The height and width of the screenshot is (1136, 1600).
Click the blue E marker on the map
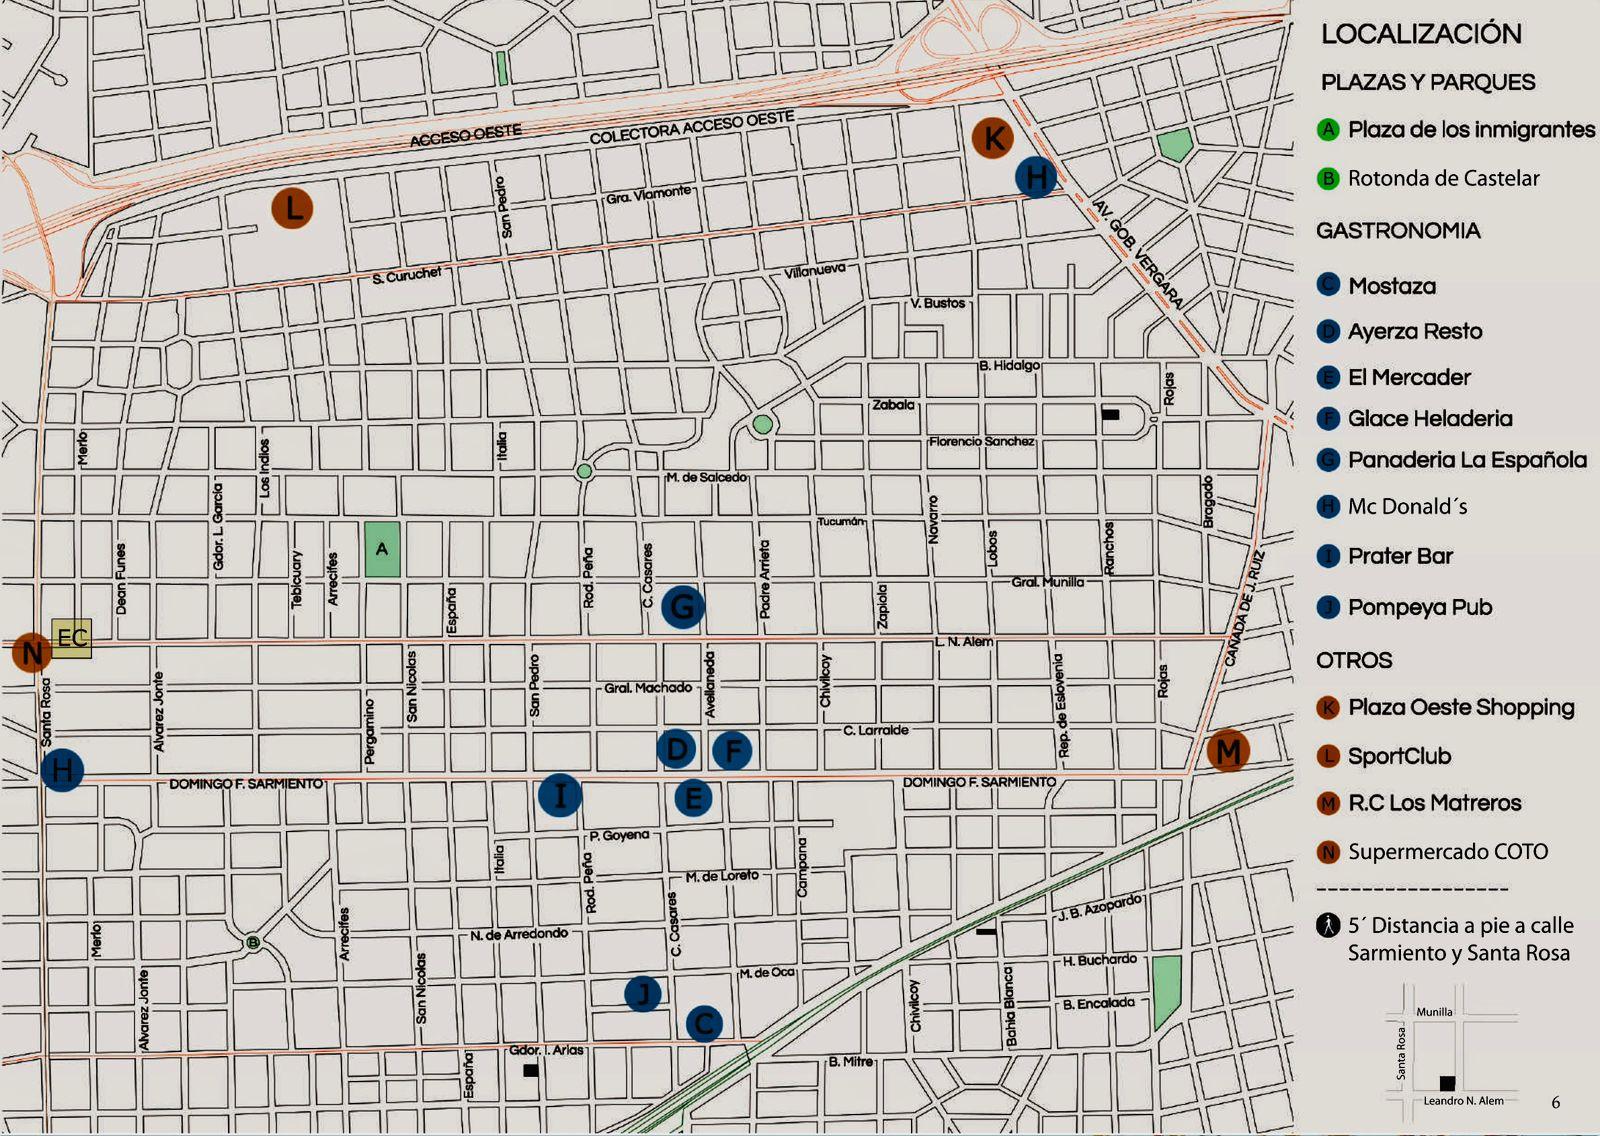point(693,798)
